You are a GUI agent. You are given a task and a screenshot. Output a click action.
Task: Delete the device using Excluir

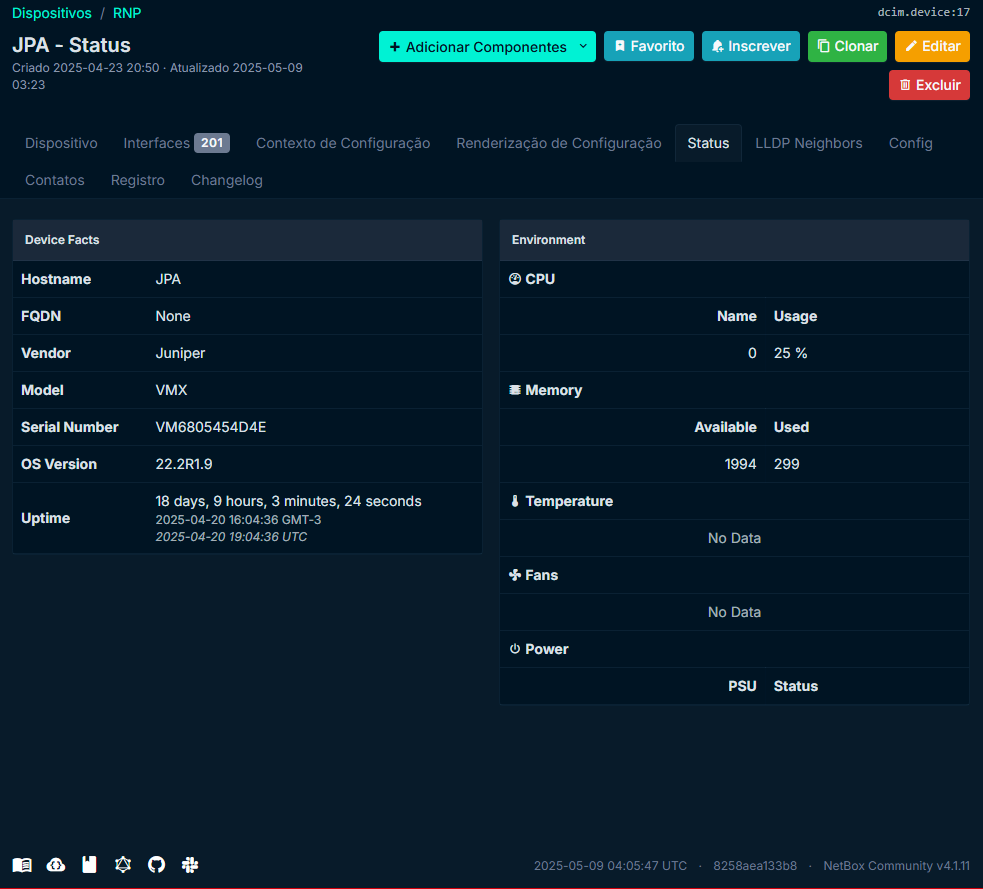pos(929,85)
